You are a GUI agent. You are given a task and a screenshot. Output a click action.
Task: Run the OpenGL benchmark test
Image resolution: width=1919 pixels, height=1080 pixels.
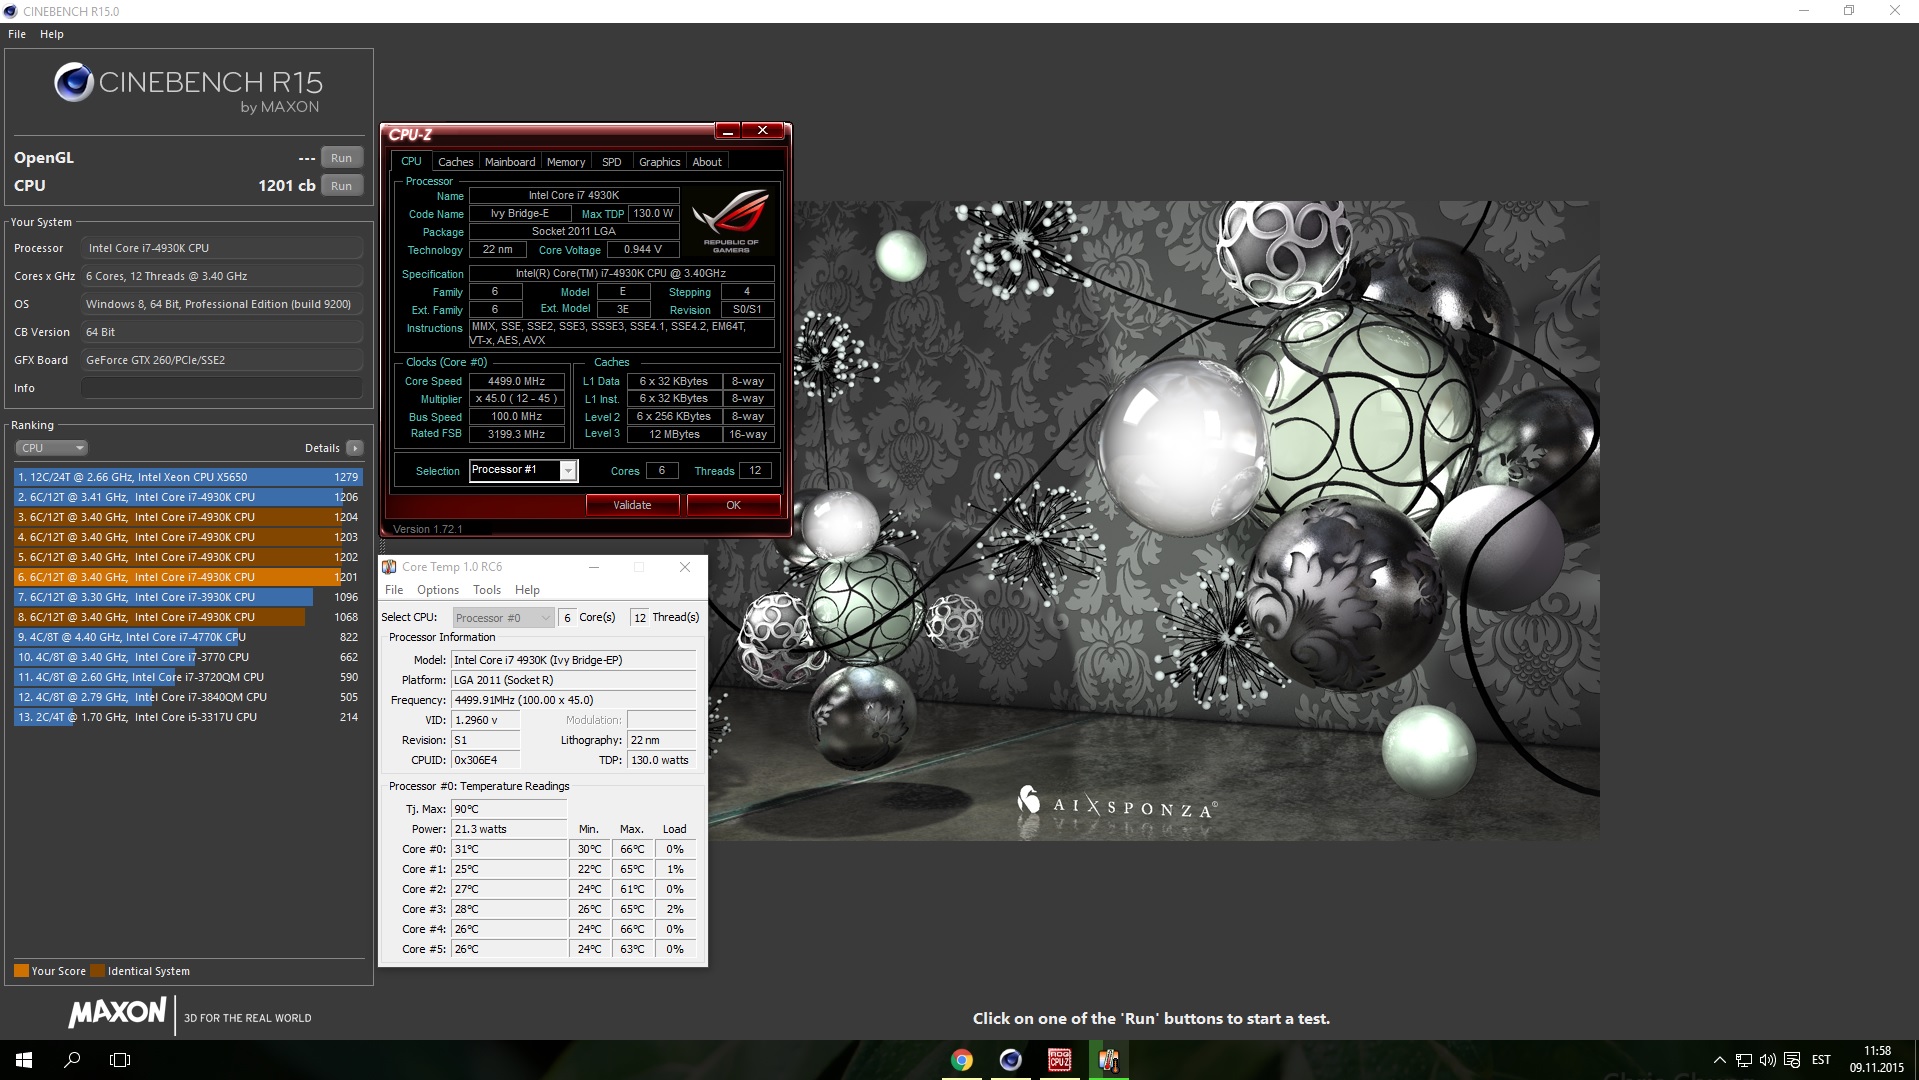[x=341, y=158]
